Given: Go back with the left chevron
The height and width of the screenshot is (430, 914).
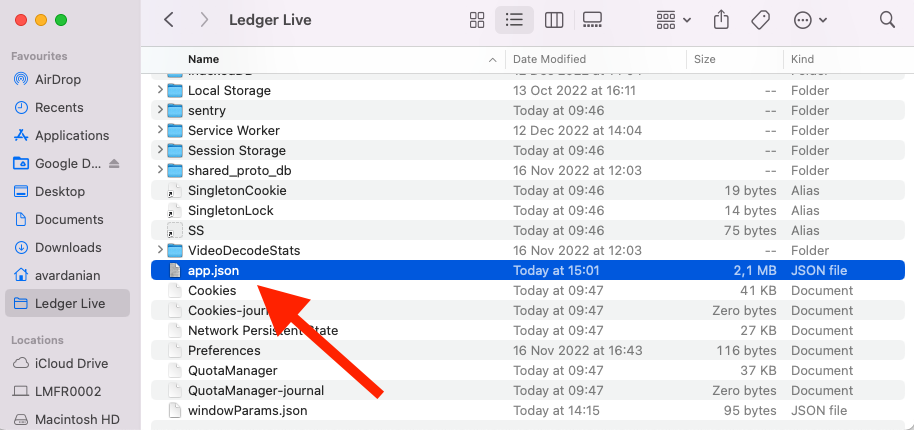Looking at the screenshot, I should (169, 20).
